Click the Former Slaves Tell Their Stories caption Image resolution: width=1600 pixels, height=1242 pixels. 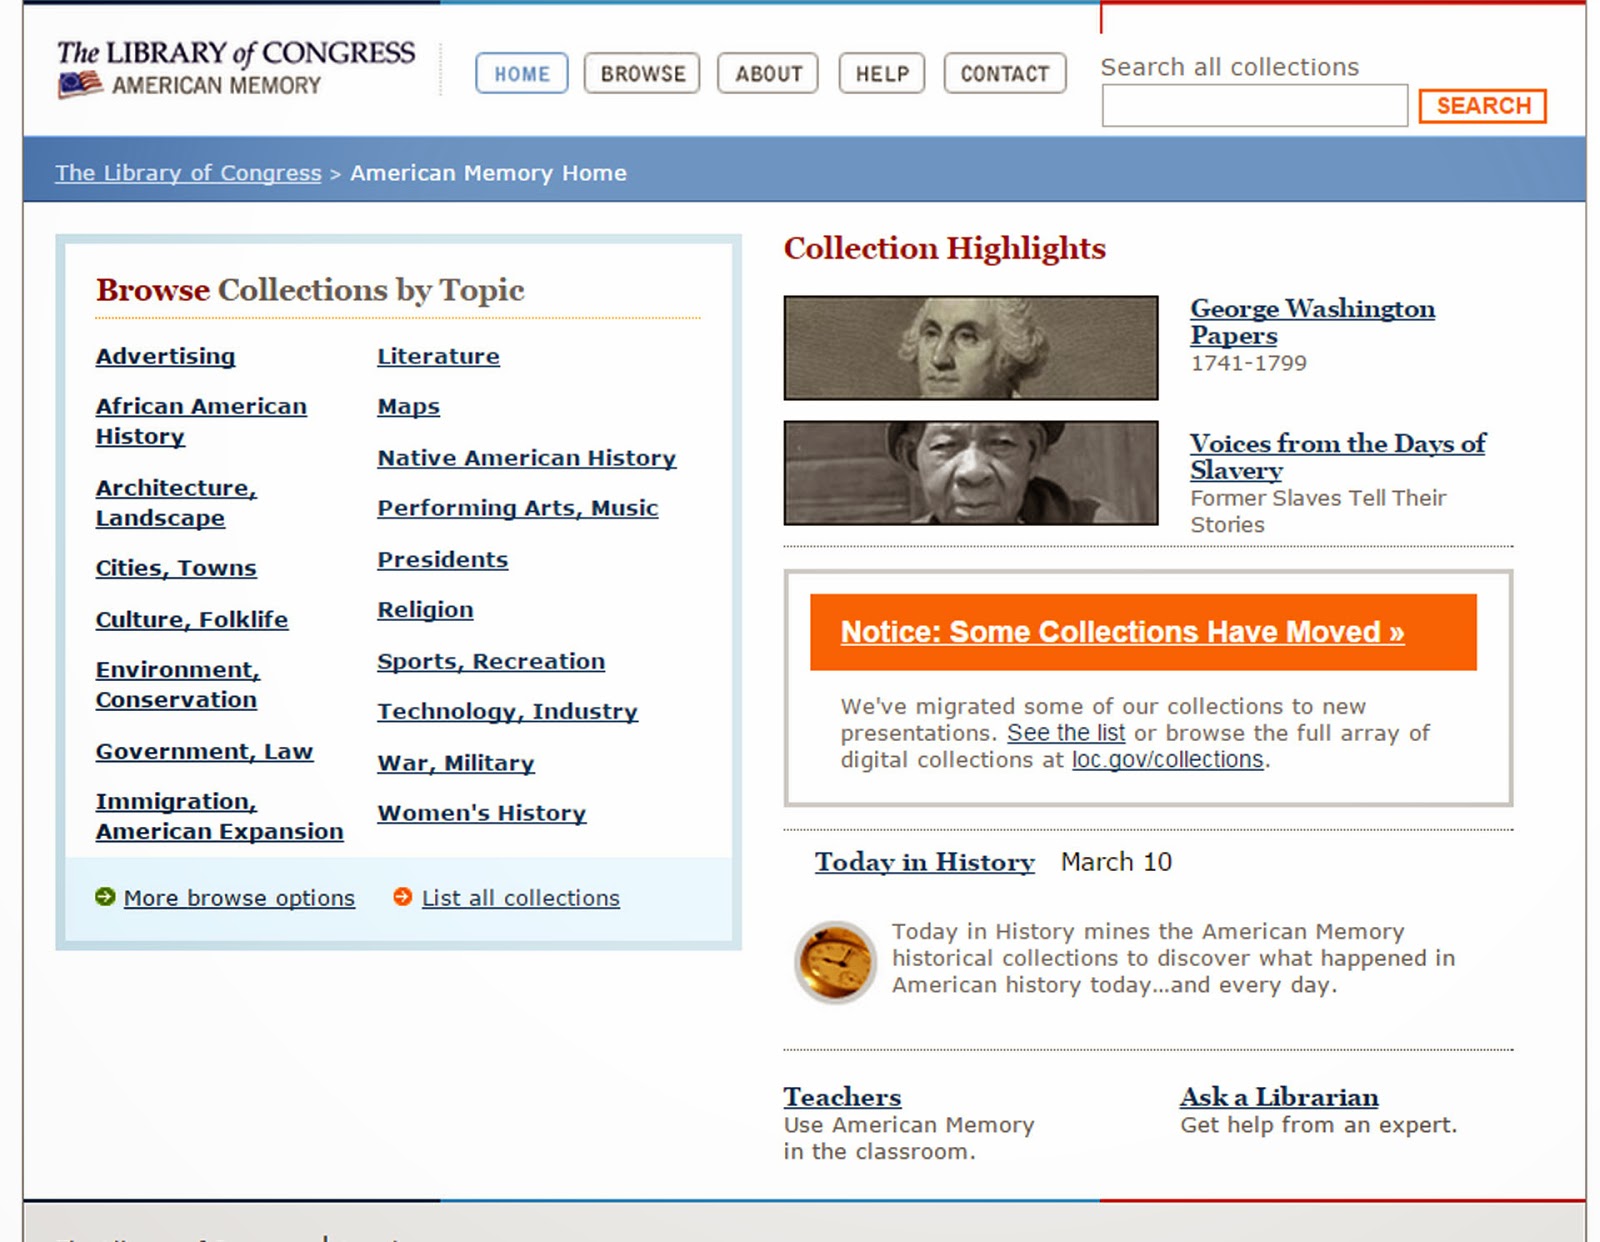(x=1318, y=511)
